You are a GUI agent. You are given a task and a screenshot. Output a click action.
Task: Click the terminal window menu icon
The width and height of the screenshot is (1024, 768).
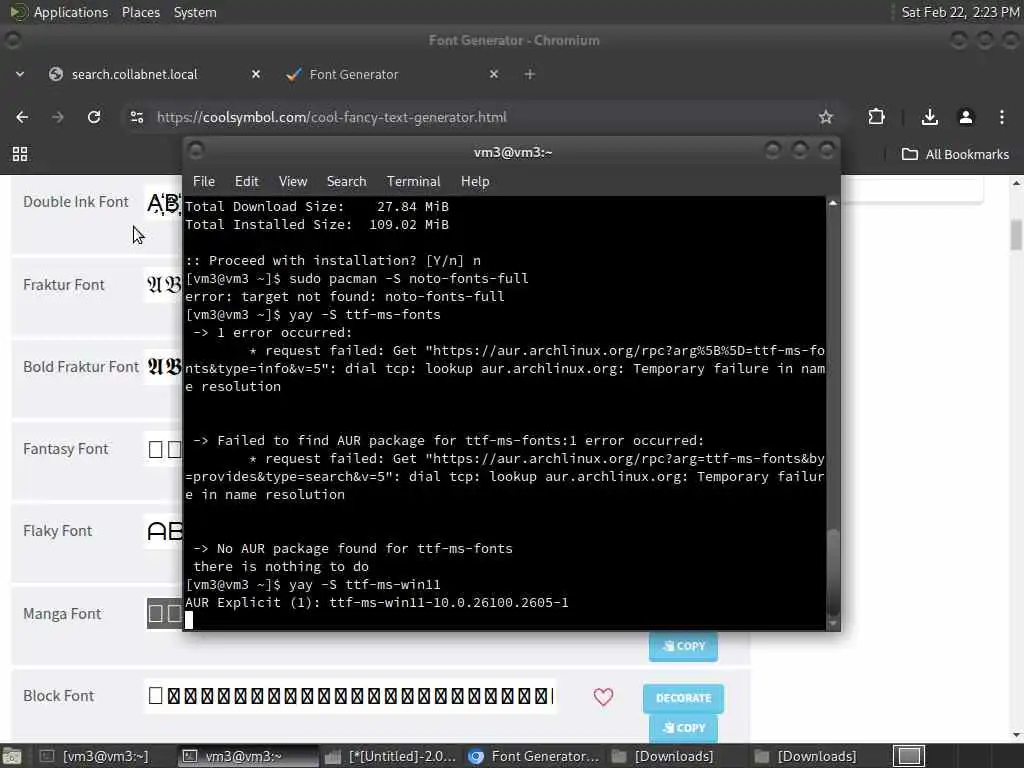pos(196,152)
